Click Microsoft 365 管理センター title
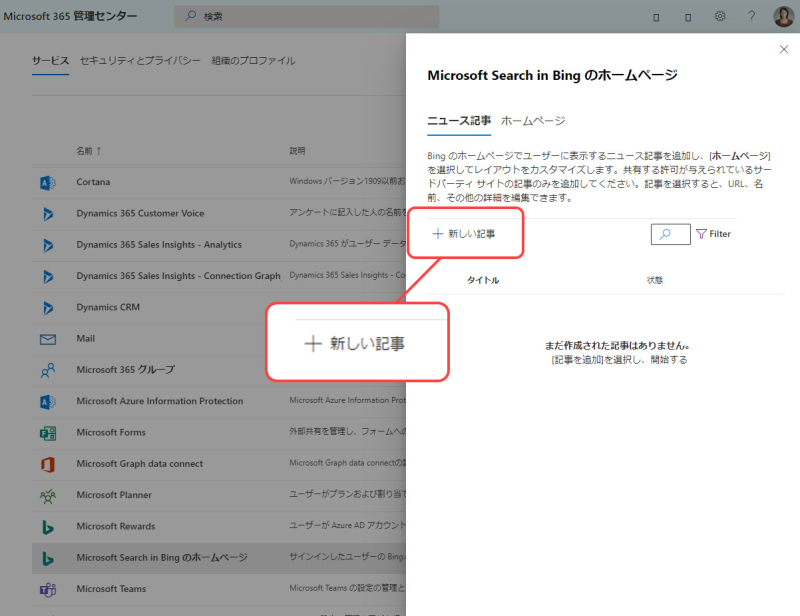 (x=70, y=16)
